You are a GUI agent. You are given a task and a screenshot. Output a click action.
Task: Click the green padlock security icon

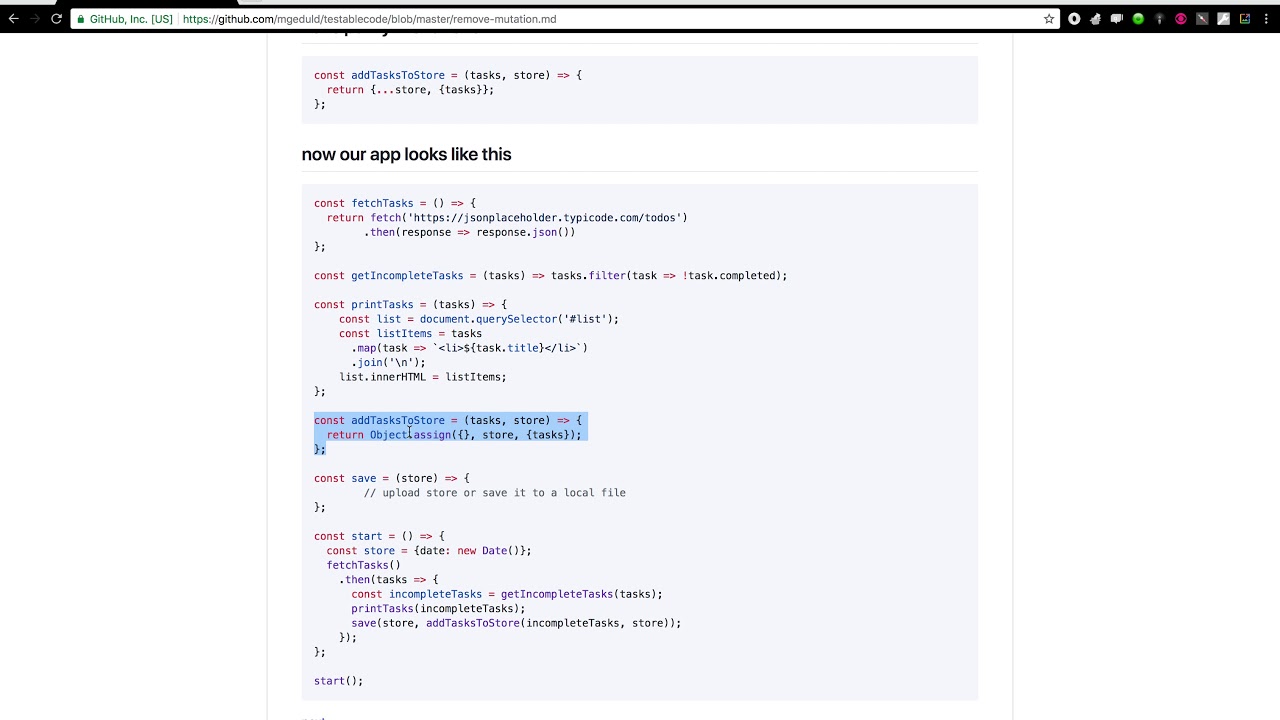point(81,19)
